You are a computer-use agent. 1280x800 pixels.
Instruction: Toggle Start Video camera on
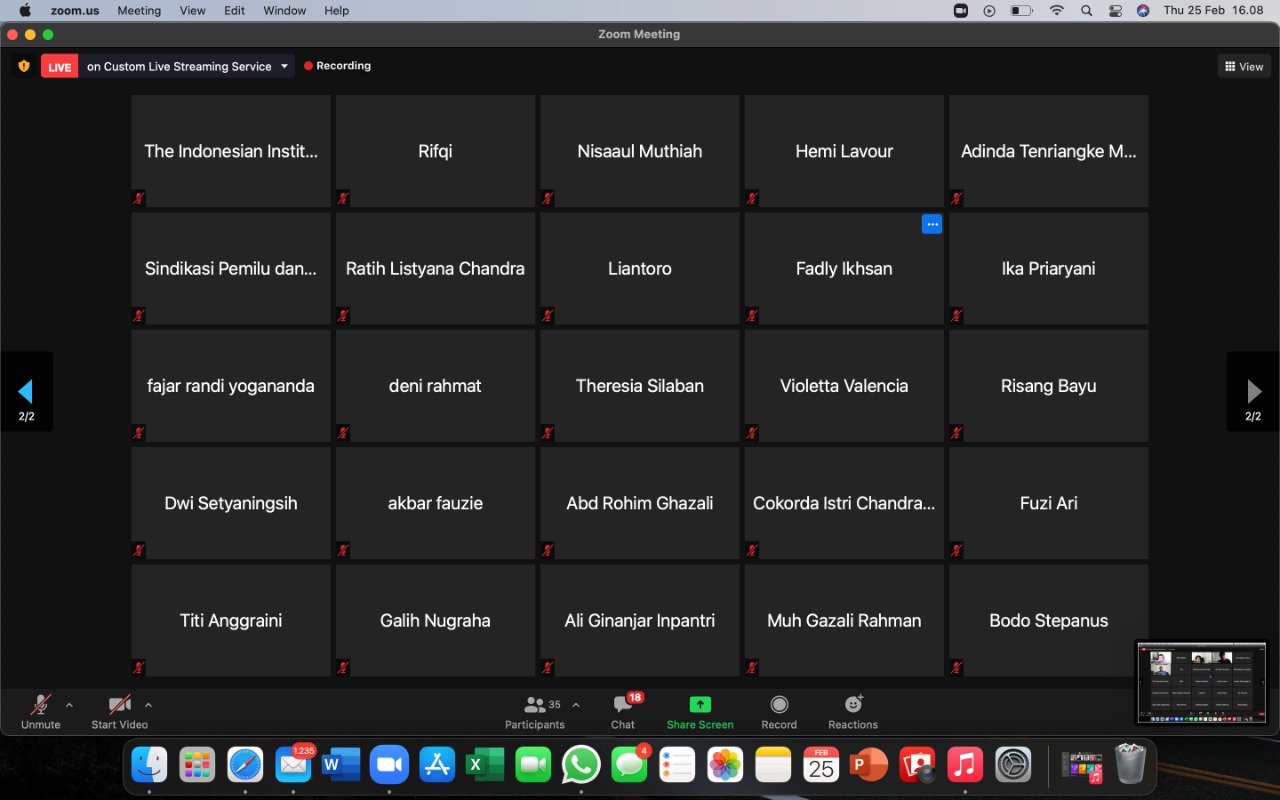119,705
